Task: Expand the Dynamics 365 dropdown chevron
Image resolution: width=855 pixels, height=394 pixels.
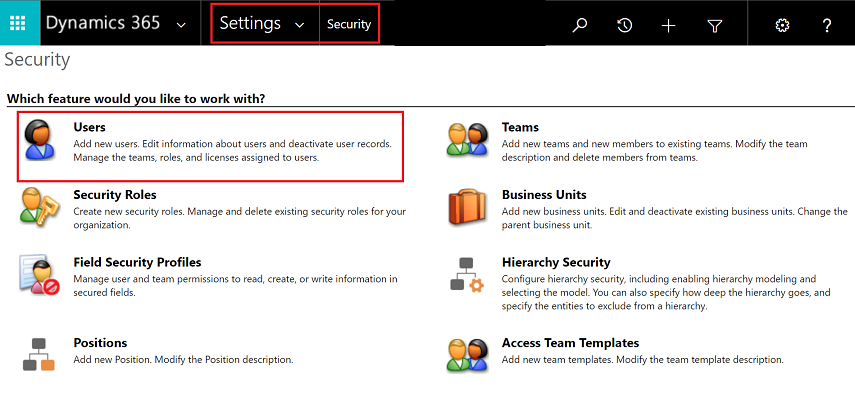Action: point(182,25)
